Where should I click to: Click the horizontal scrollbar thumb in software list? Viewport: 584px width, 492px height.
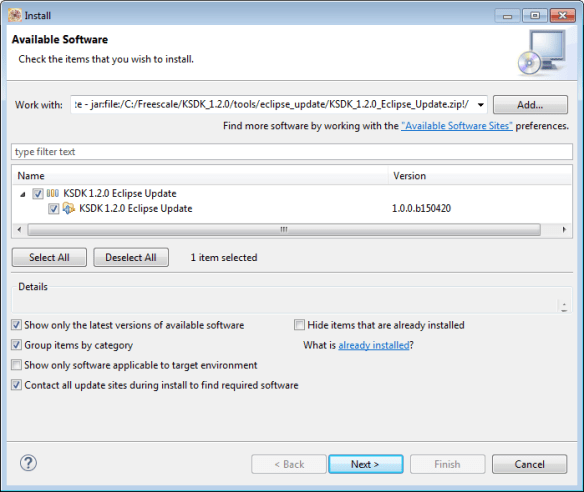[284, 229]
